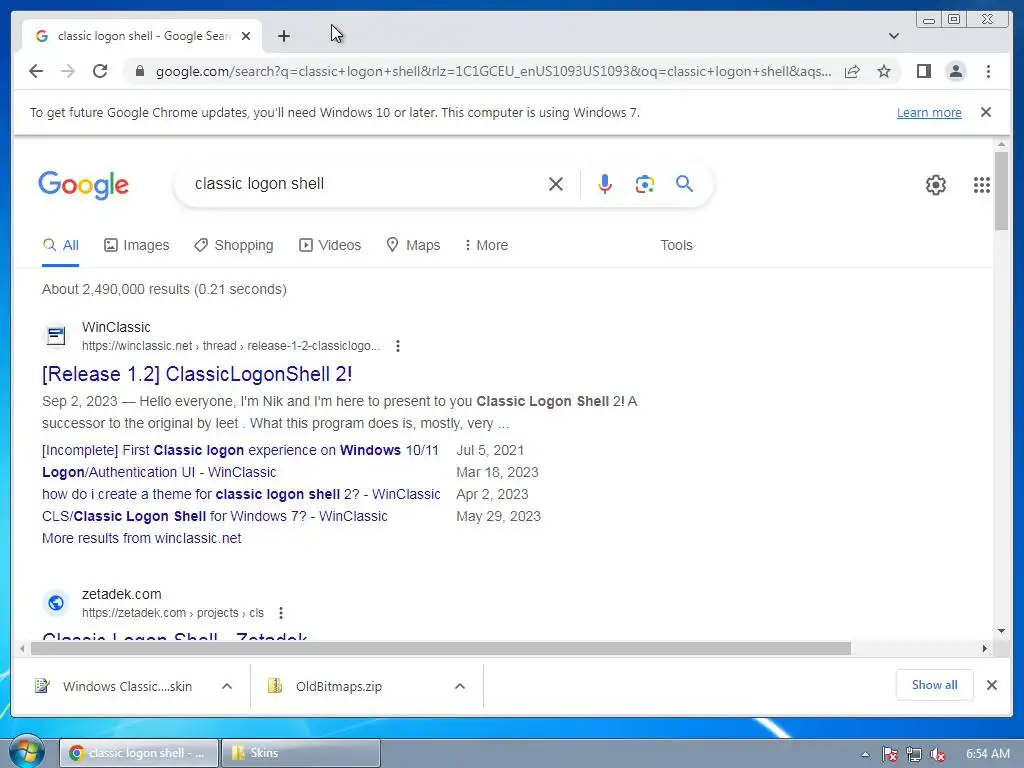Click the horizontal scrollbar right arrow

point(985,648)
